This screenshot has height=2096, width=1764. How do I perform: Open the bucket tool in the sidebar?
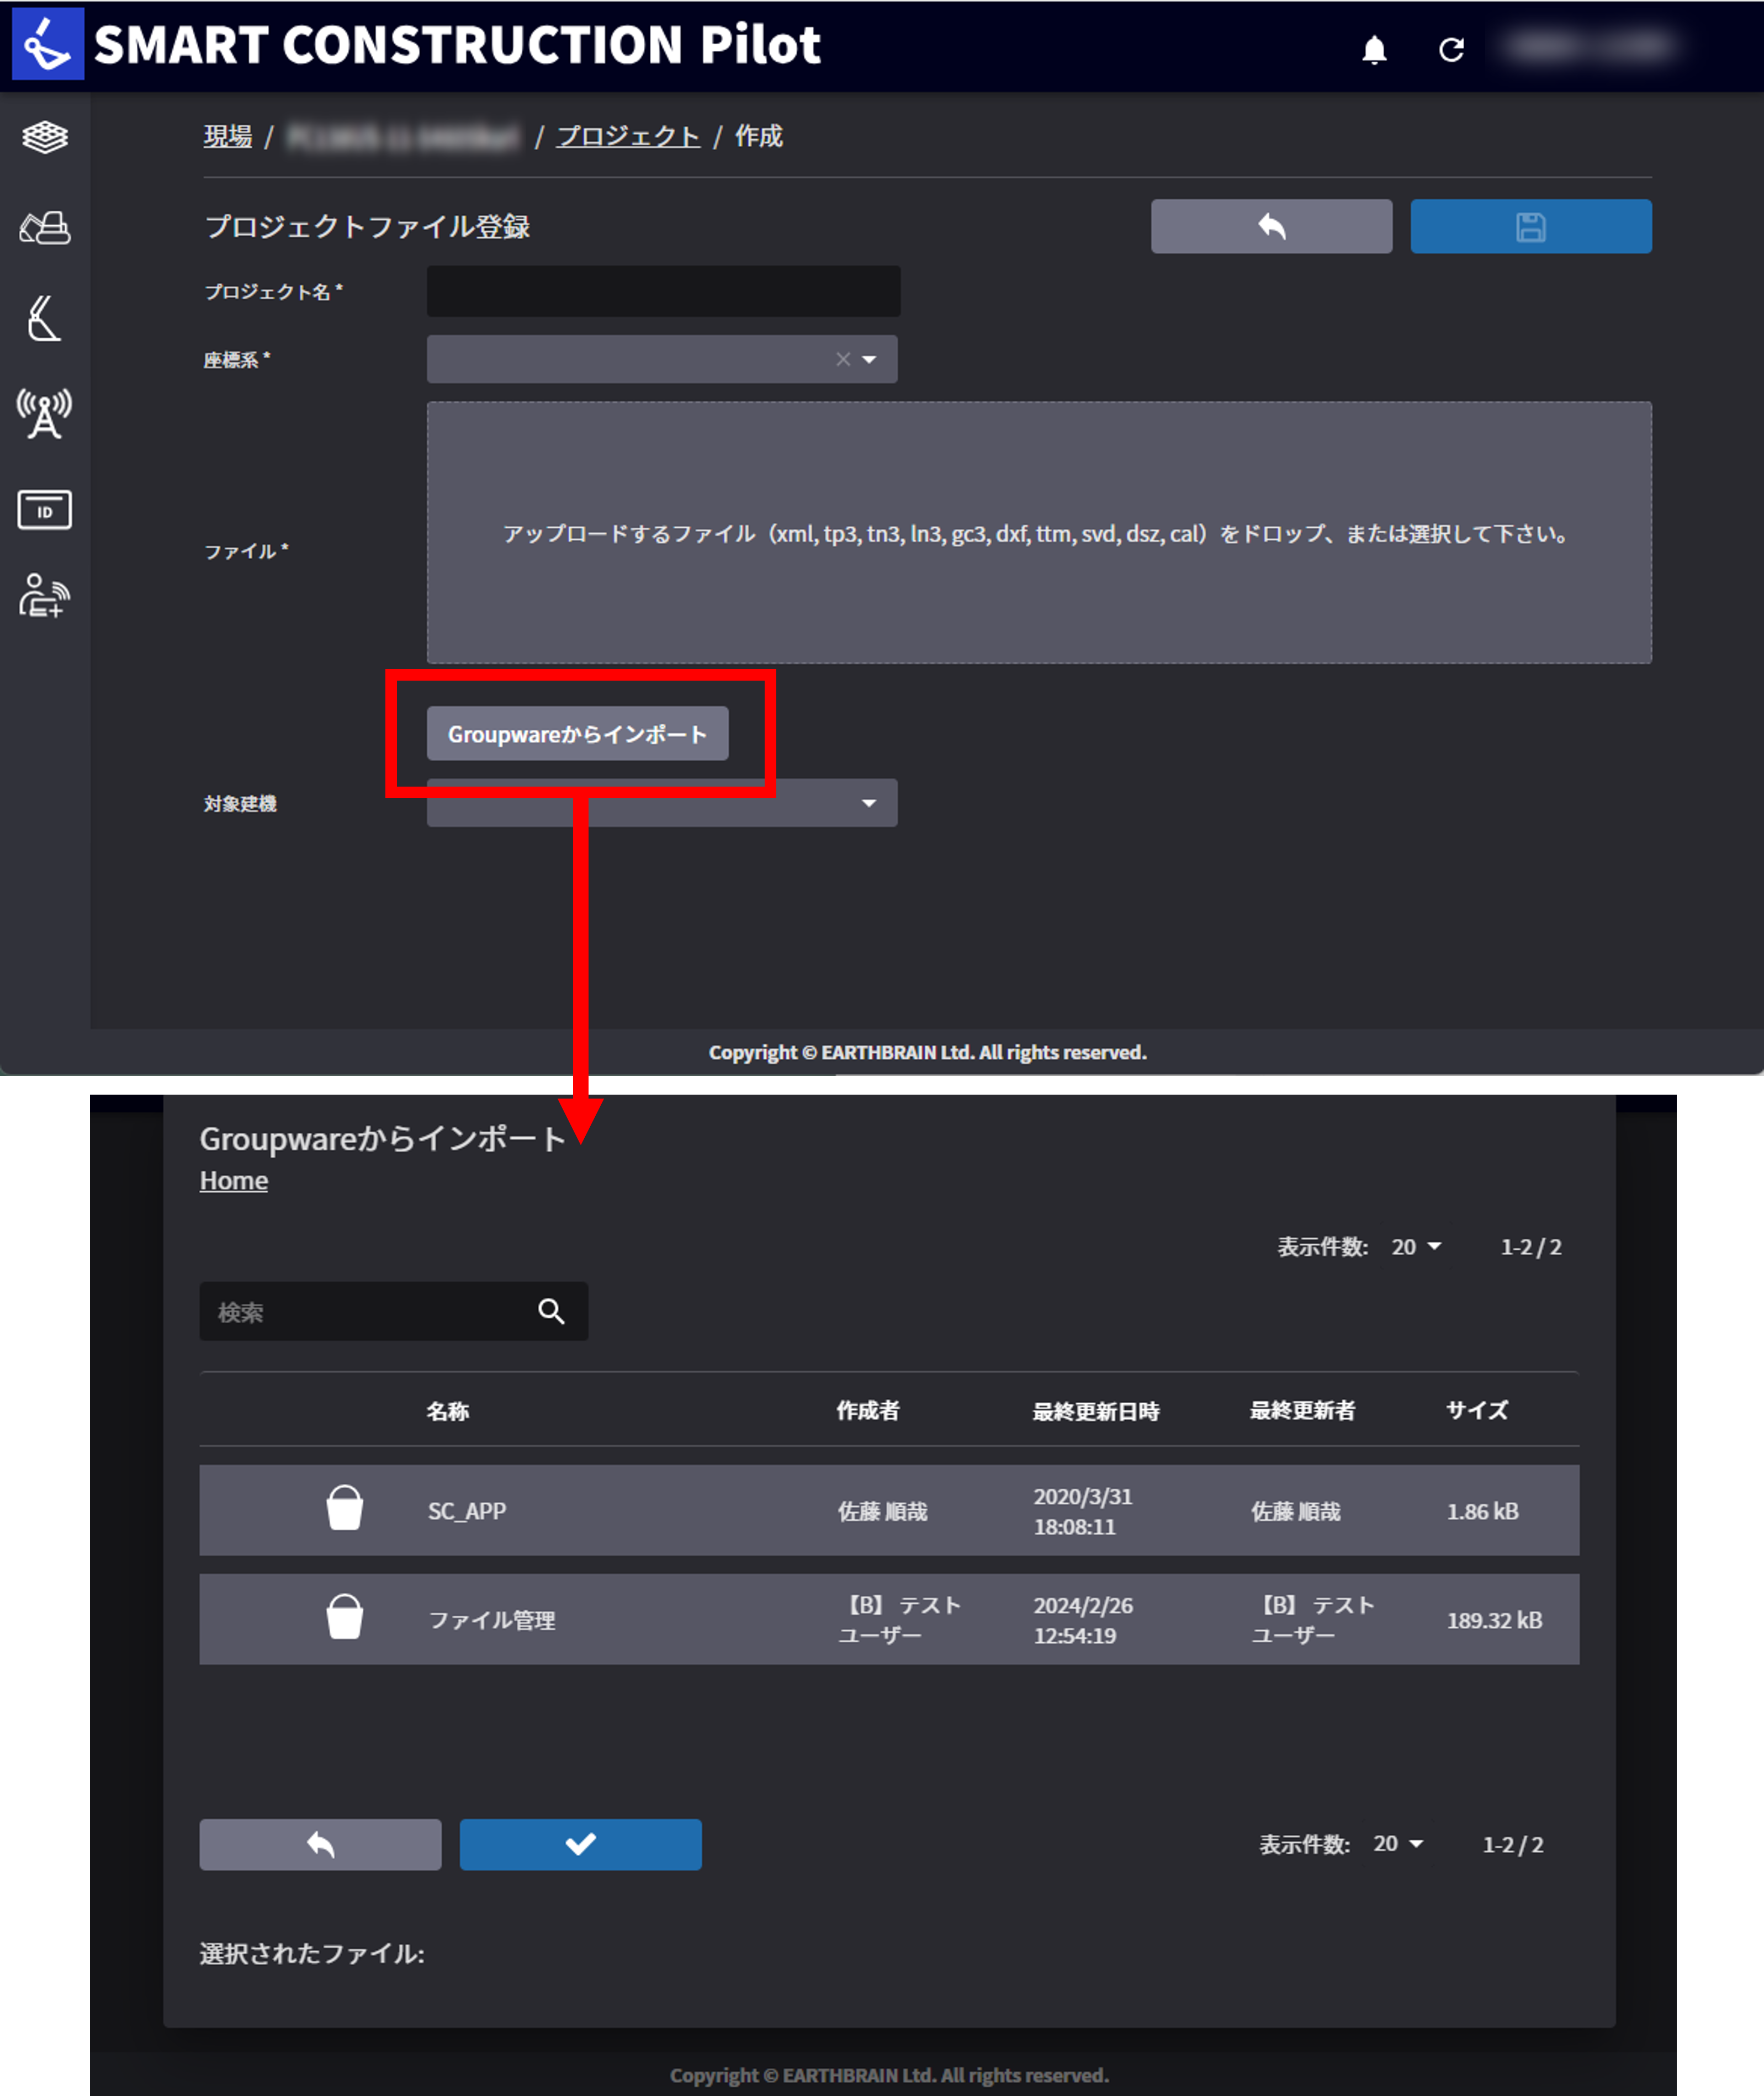click(x=44, y=320)
